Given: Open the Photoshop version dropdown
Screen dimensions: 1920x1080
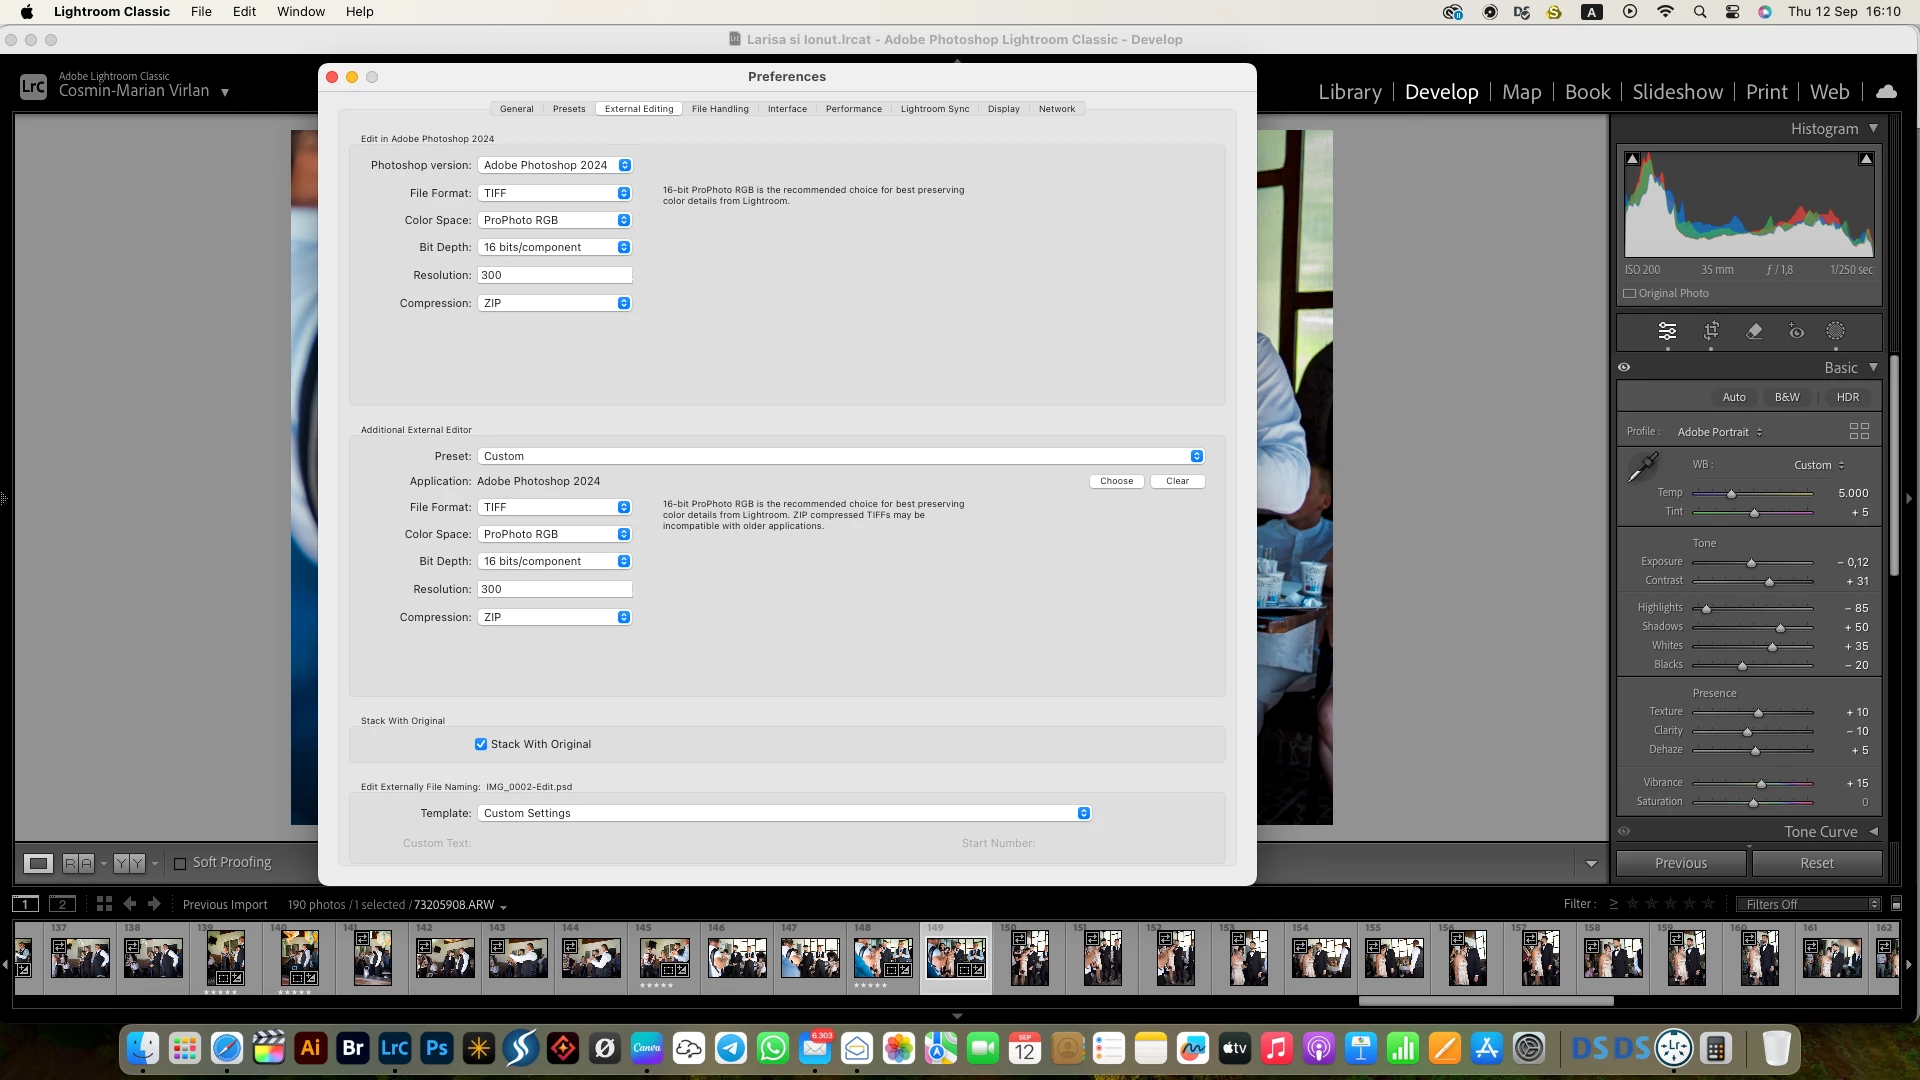Looking at the screenshot, I should coord(555,165).
